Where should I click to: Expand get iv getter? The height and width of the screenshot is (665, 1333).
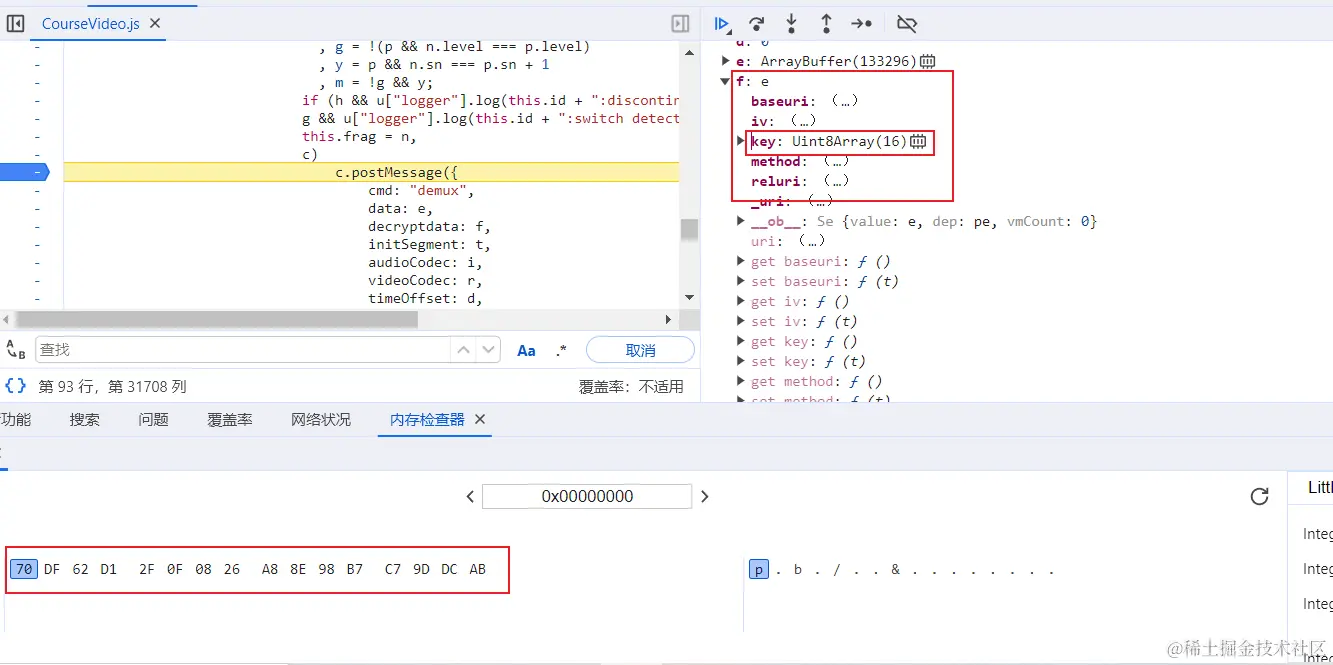(741, 301)
